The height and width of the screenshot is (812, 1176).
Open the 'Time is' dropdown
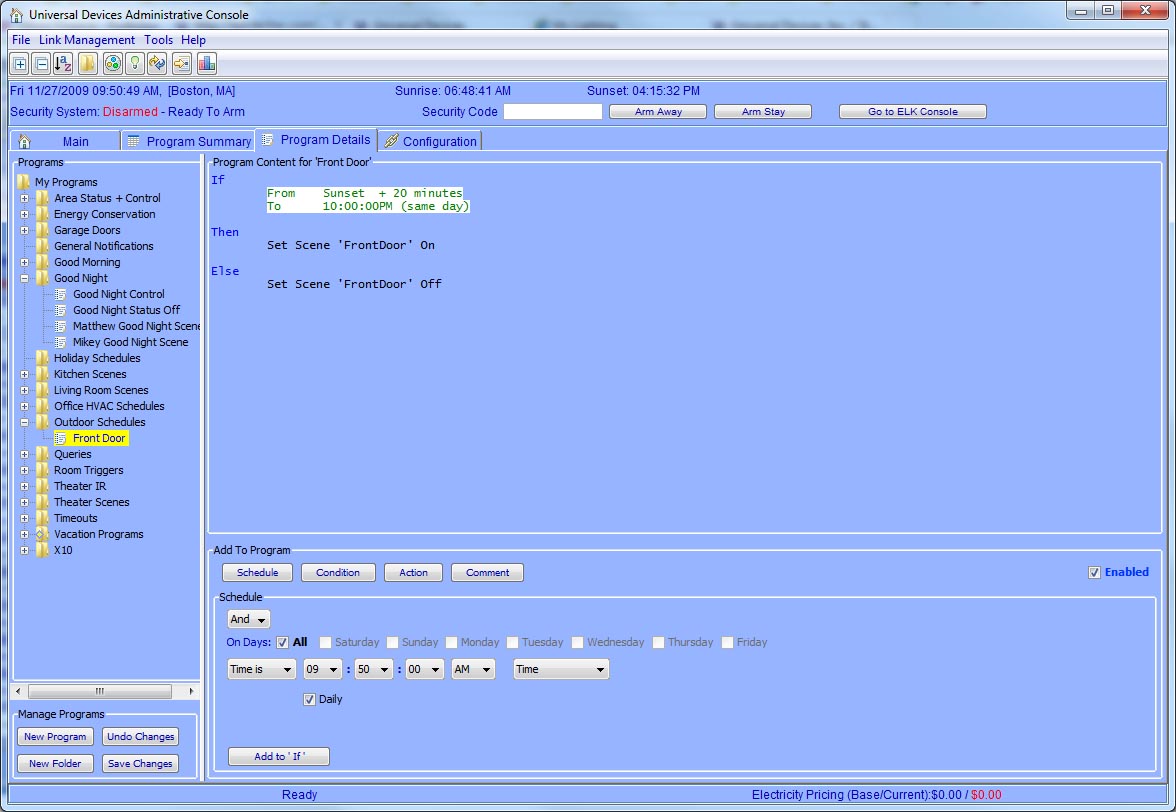(262, 670)
